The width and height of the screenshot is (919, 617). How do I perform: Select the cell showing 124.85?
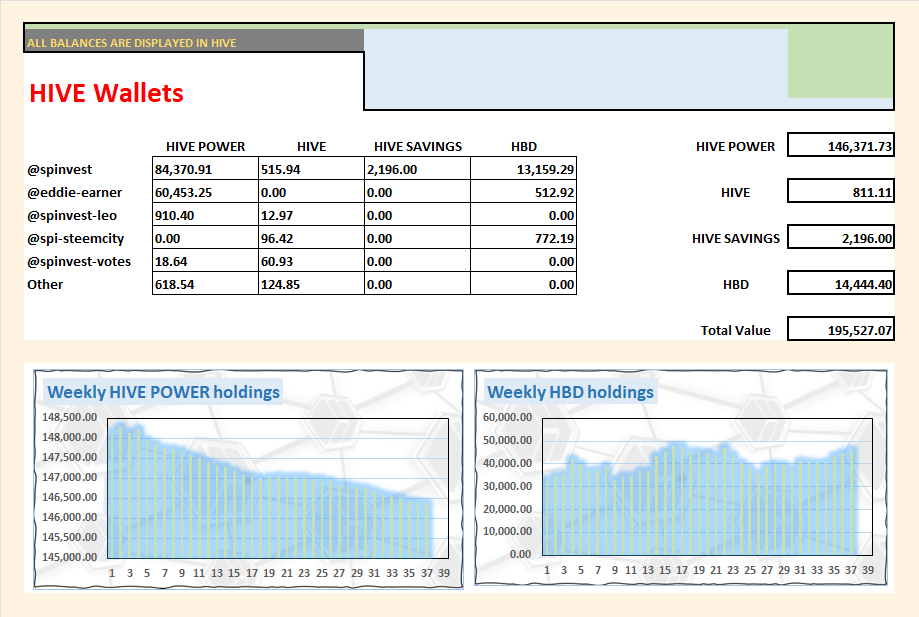(x=311, y=283)
